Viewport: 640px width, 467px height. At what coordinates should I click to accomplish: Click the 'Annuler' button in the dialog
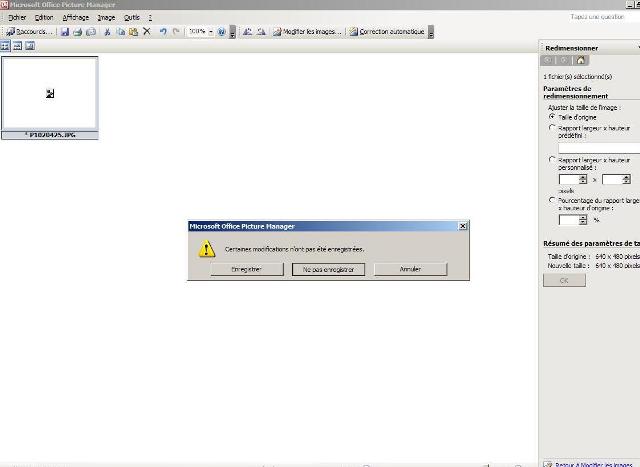pos(410,269)
